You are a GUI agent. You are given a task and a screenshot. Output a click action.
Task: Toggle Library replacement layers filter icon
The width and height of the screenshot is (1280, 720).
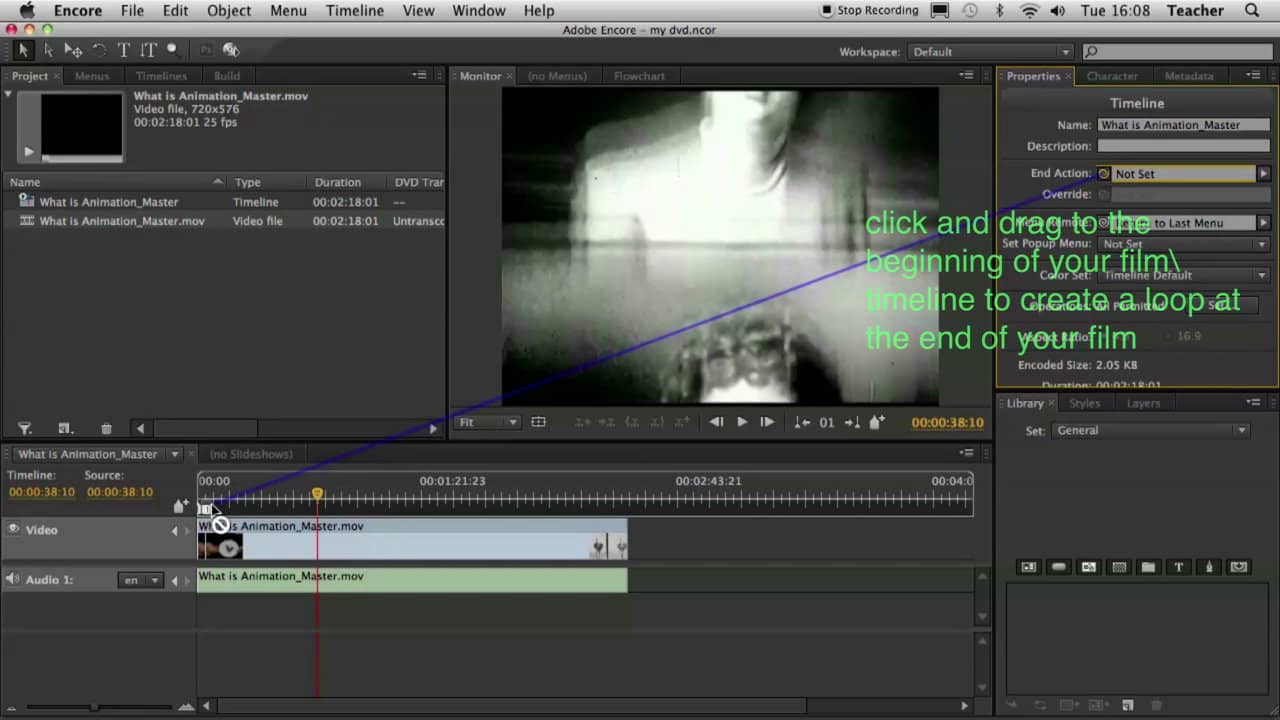1239,567
